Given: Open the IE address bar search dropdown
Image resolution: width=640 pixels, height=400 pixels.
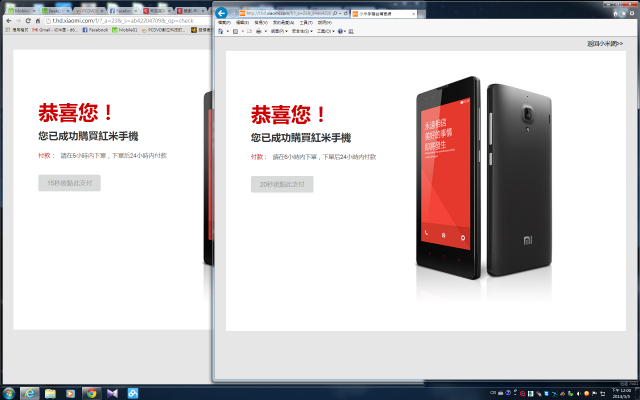Looking at the screenshot, I should coord(338,13).
